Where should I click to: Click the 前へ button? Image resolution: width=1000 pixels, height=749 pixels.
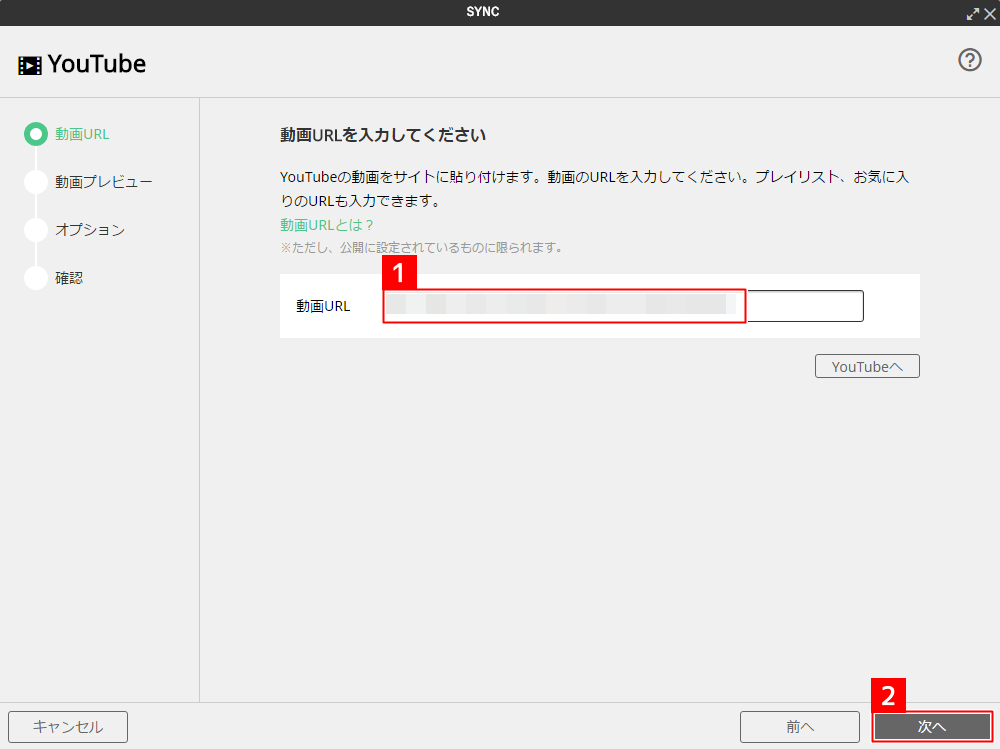pos(800,727)
